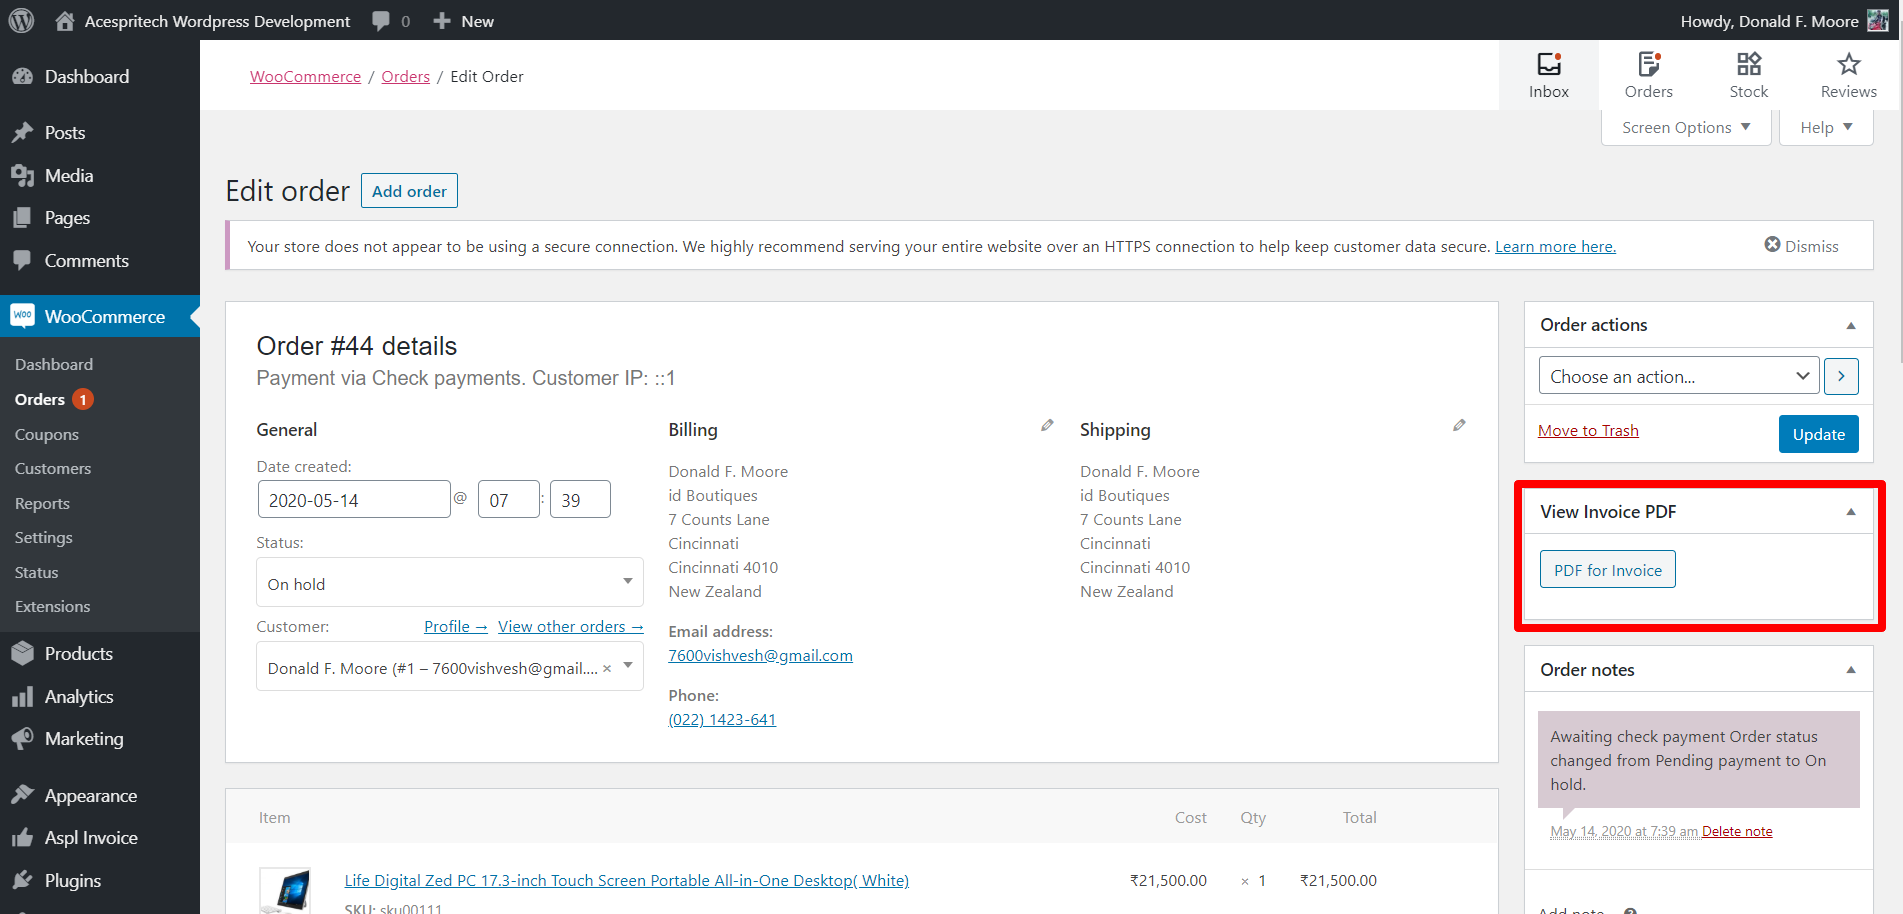Click the Delete note link
The width and height of the screenshot is (1903, 914).
1737,831
